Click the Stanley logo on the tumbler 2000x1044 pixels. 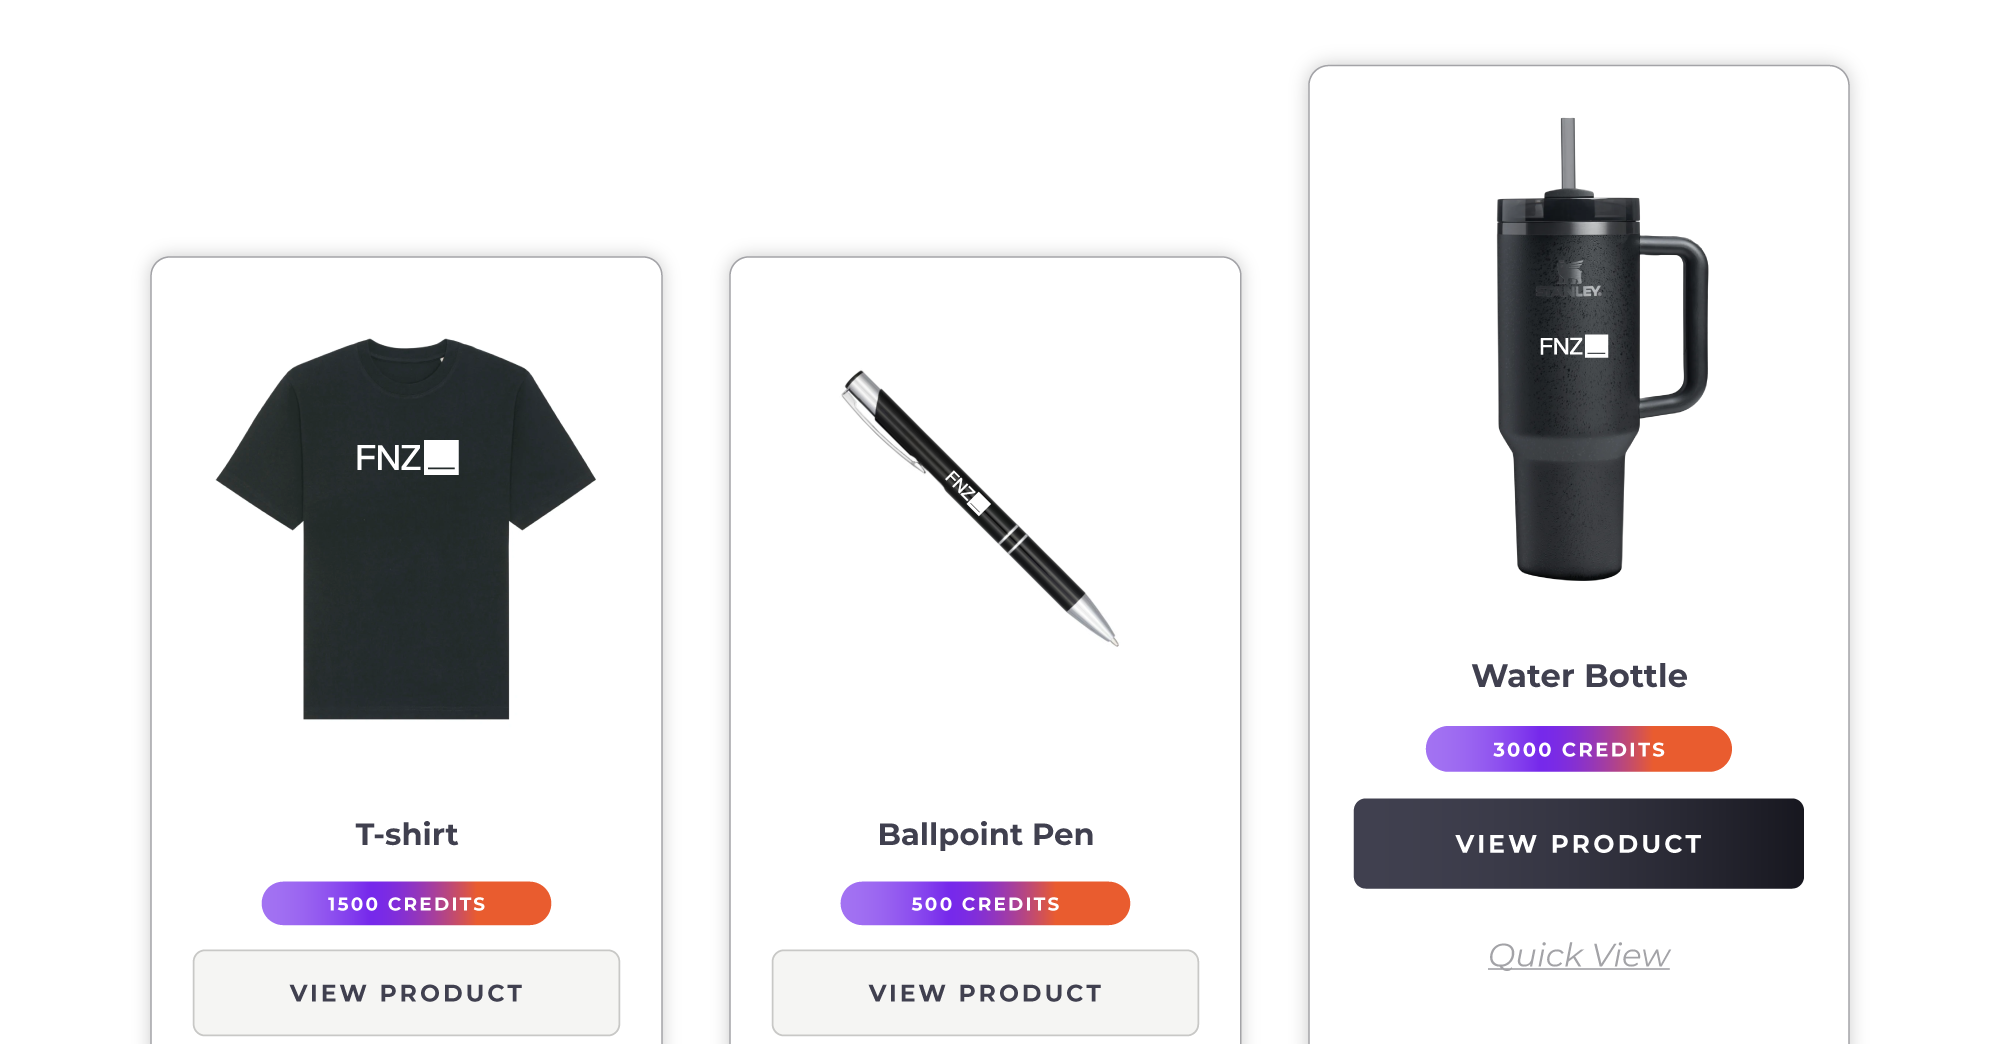(x=1569, y=279)
